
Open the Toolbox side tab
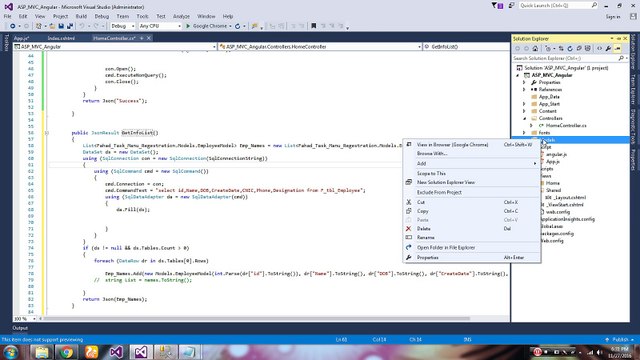6,43
